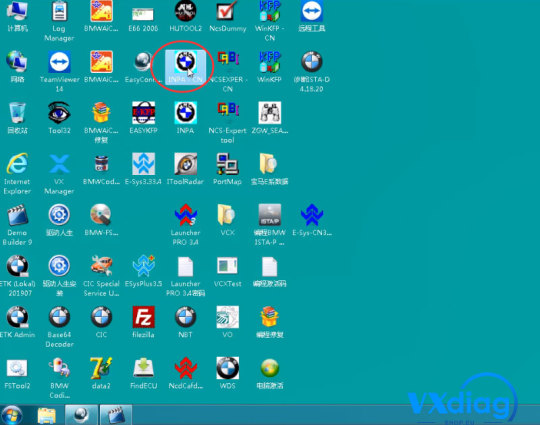Launch Demo Builder 9 desktop shortcut

pyautogui.click(x=17, y=225)
